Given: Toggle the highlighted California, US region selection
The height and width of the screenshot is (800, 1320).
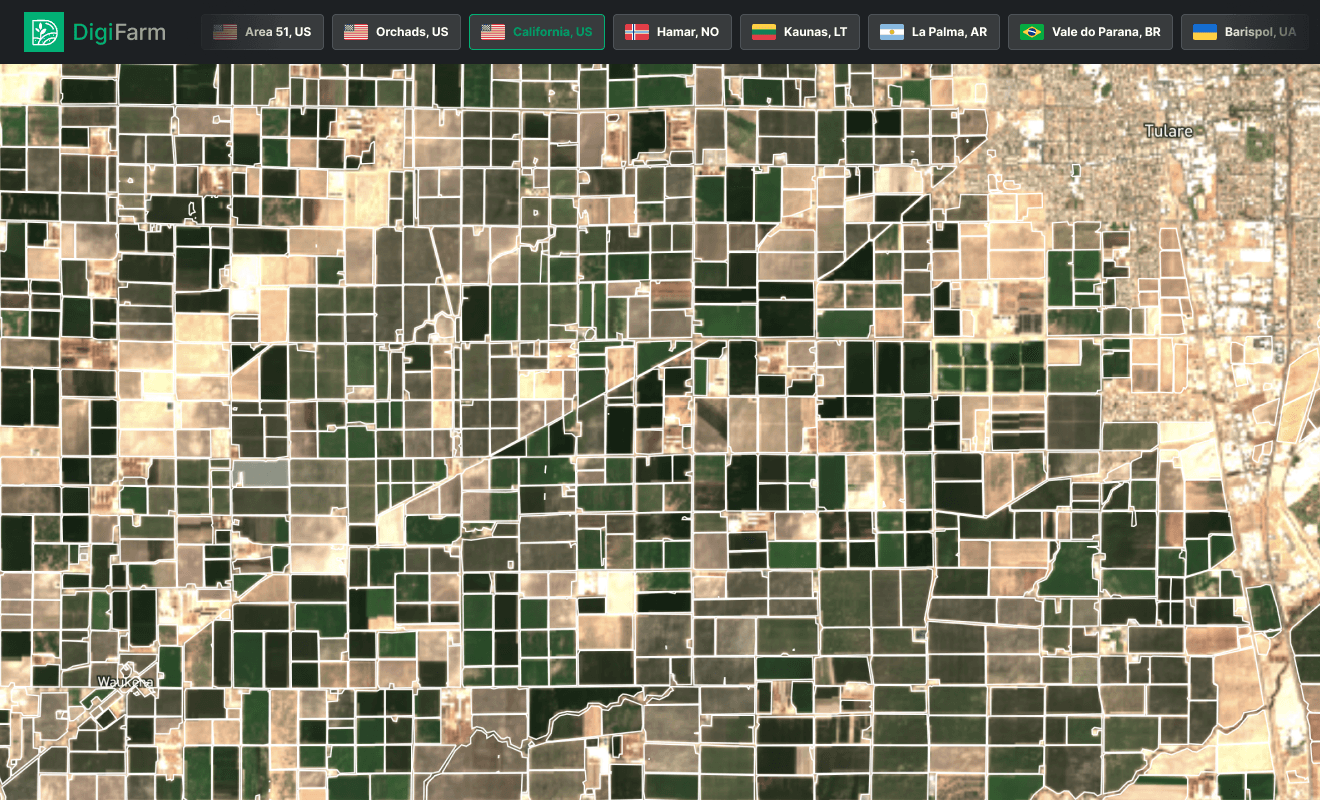Looking at the screenshot, I should pos(536,31).
